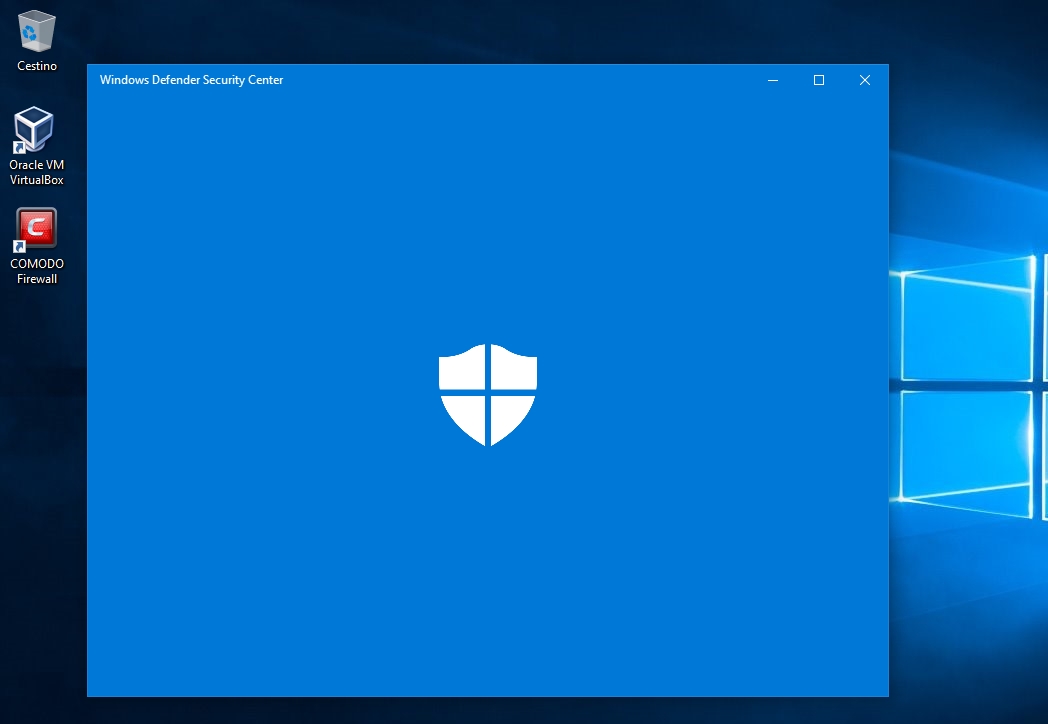Click empty desktop area above the Defender window
This screenshot has width=1048, height=724.
click(x=500, y=30)
